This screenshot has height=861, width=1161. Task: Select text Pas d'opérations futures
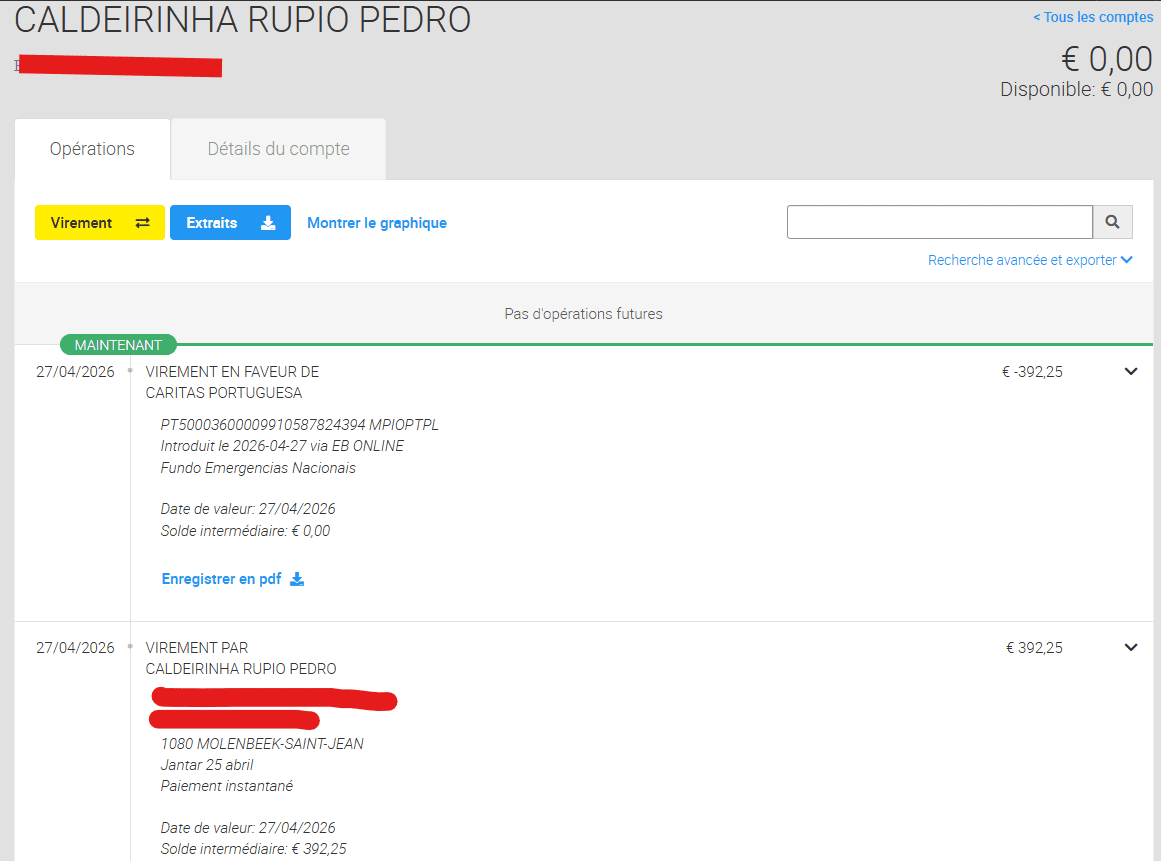pos(583,314)
